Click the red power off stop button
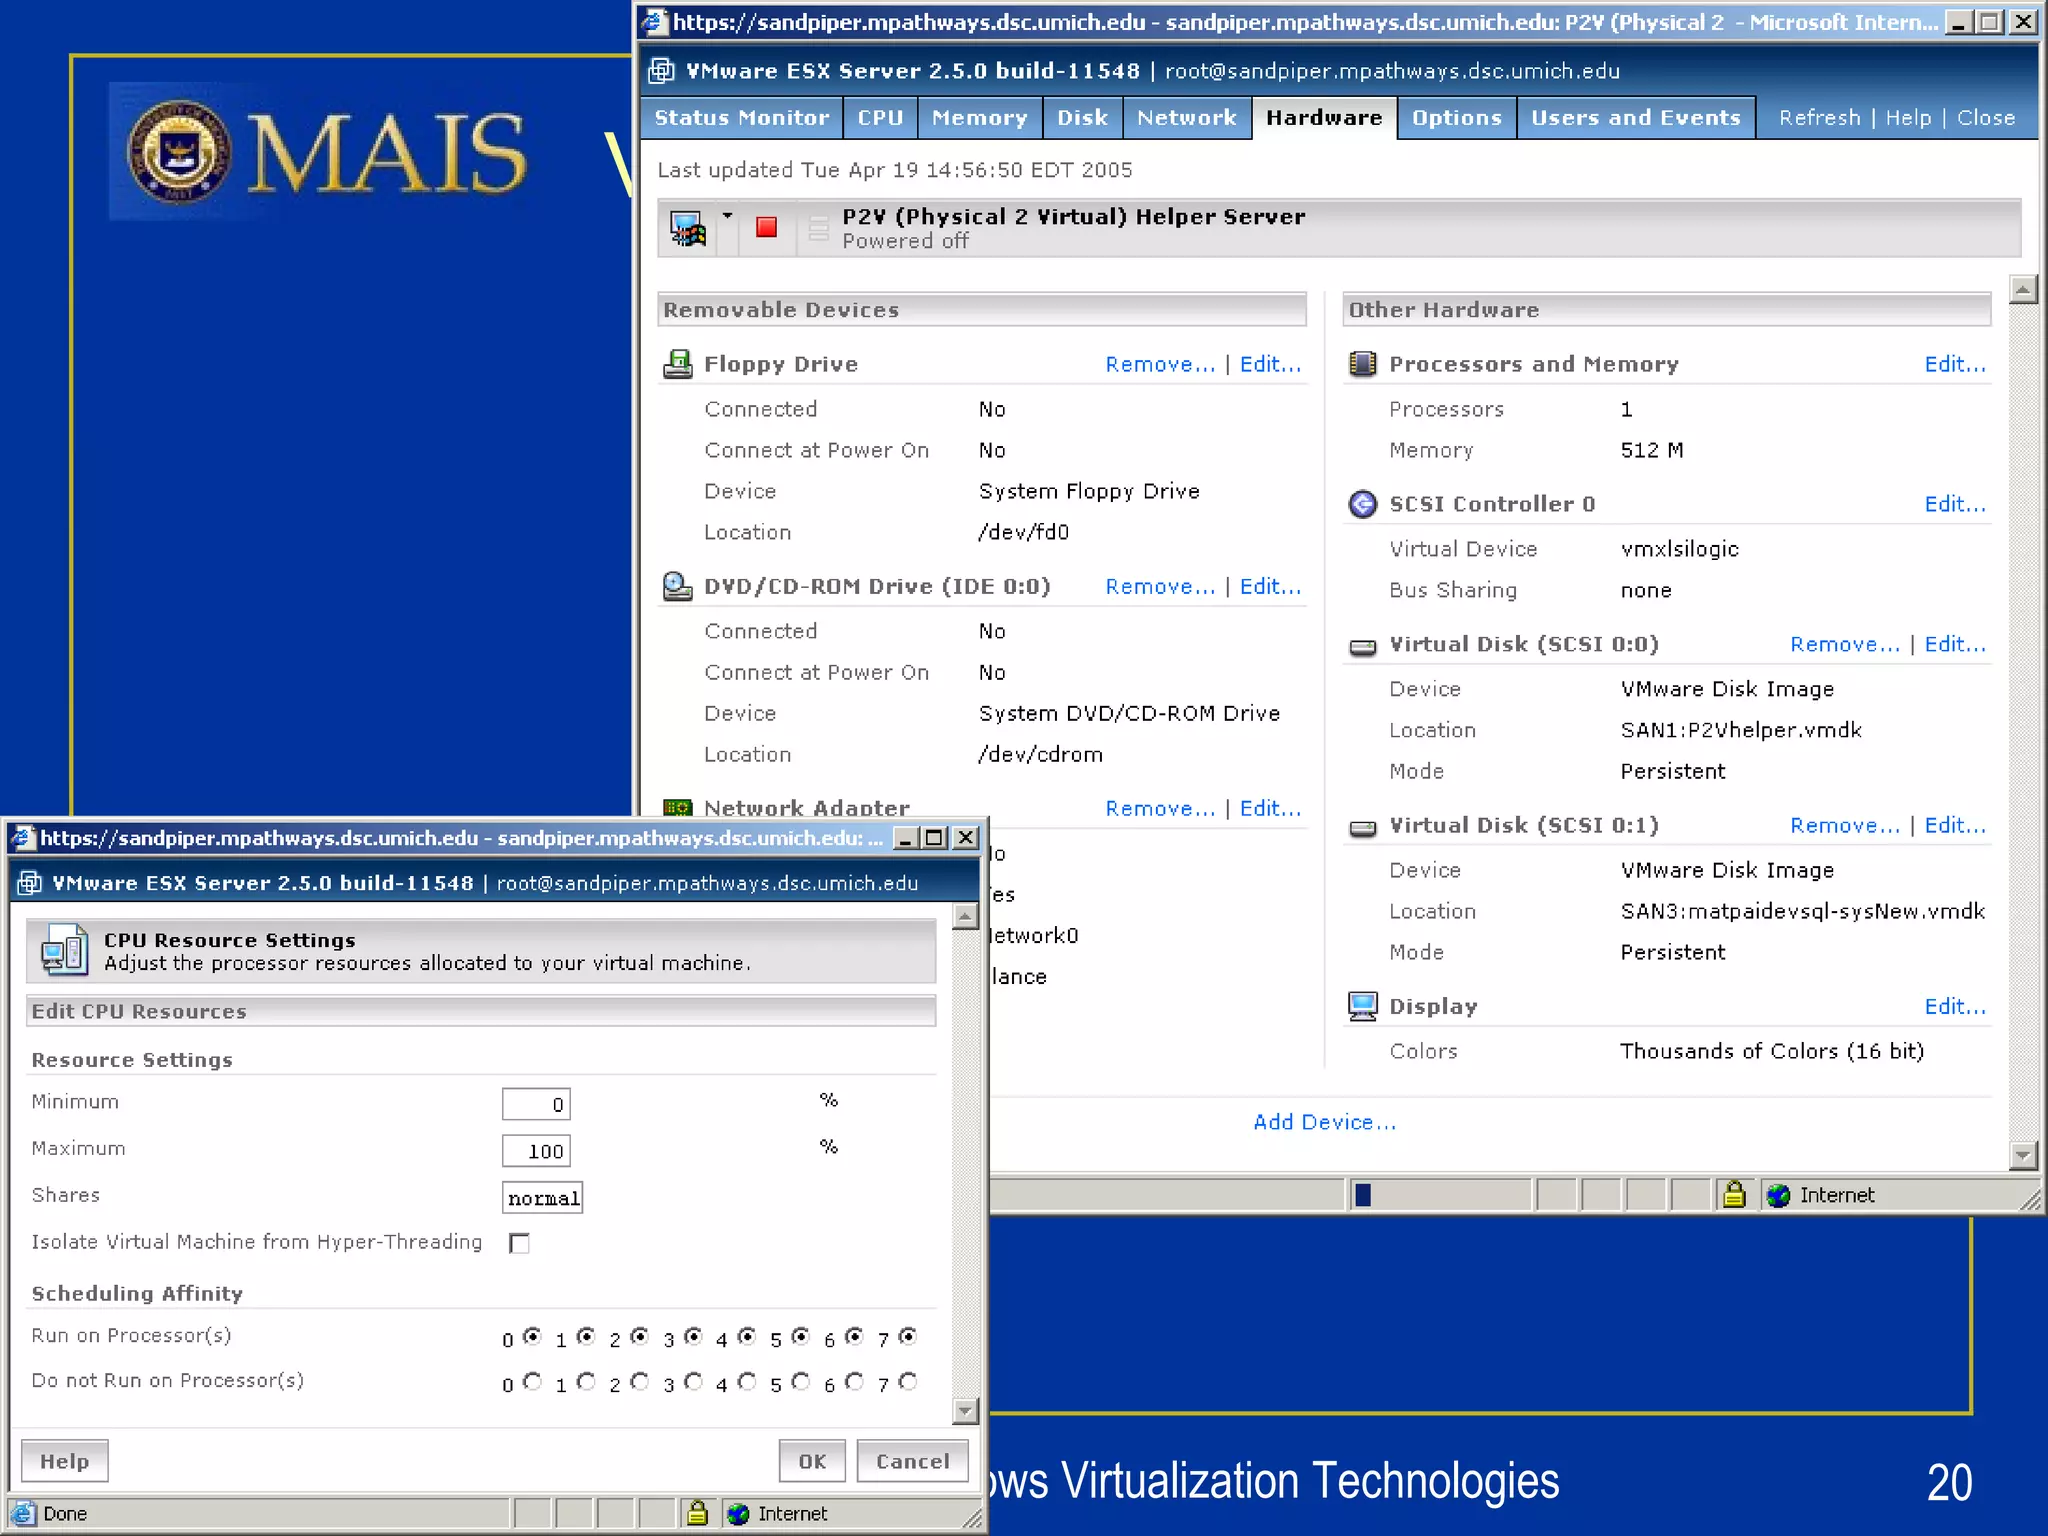The image size is (2048, 1536). coord(767,227)
